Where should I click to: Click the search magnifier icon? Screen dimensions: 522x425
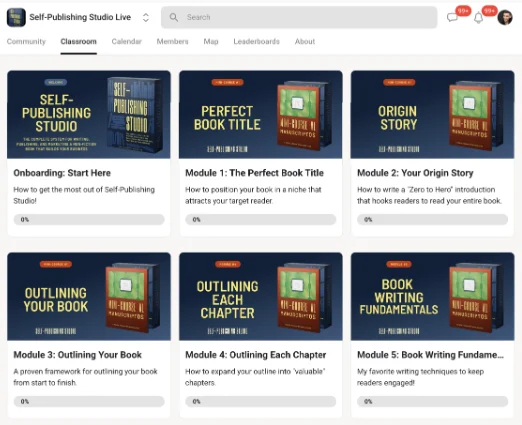[174, 17]
